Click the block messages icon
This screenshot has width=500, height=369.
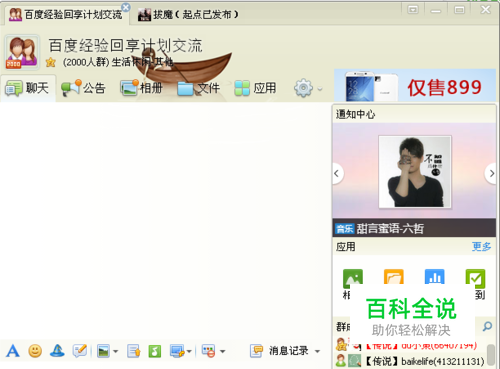[x=209, y=351]
